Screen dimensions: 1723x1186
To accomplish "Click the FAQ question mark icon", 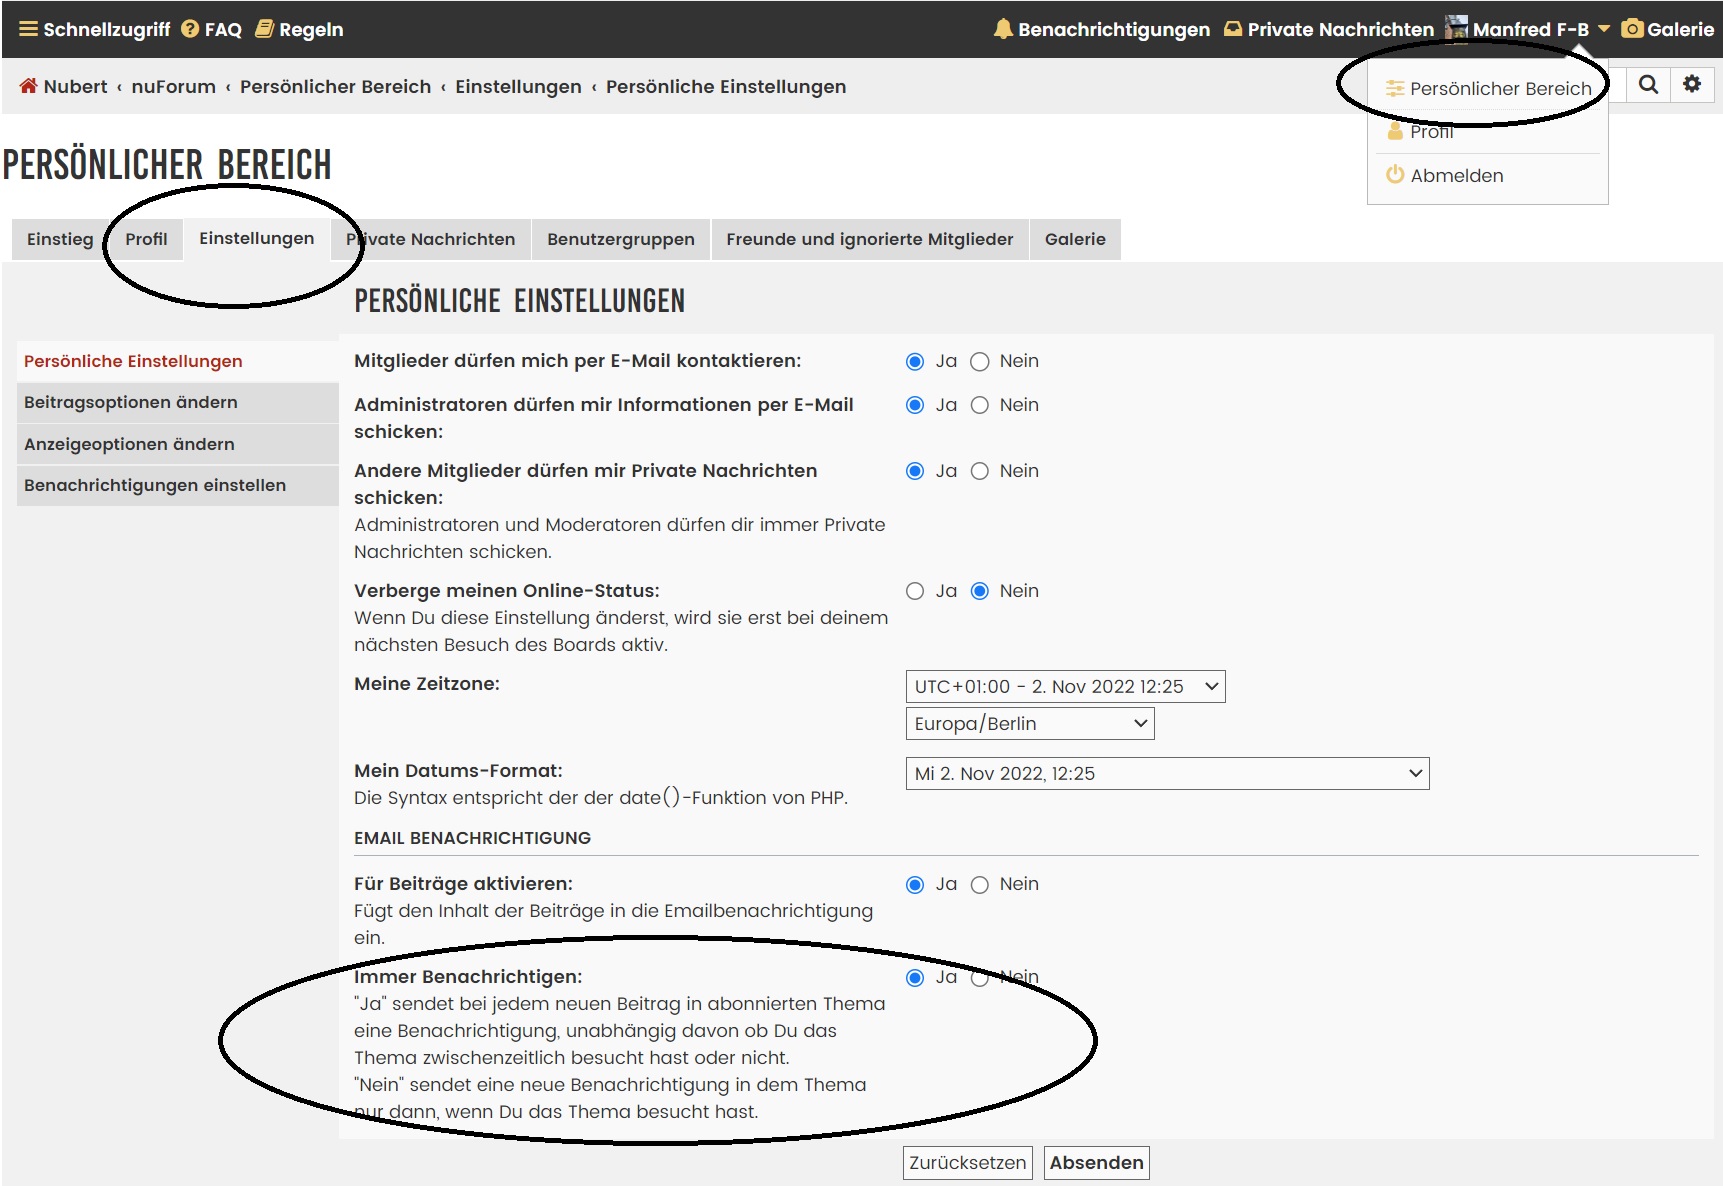I will [190, 29].
